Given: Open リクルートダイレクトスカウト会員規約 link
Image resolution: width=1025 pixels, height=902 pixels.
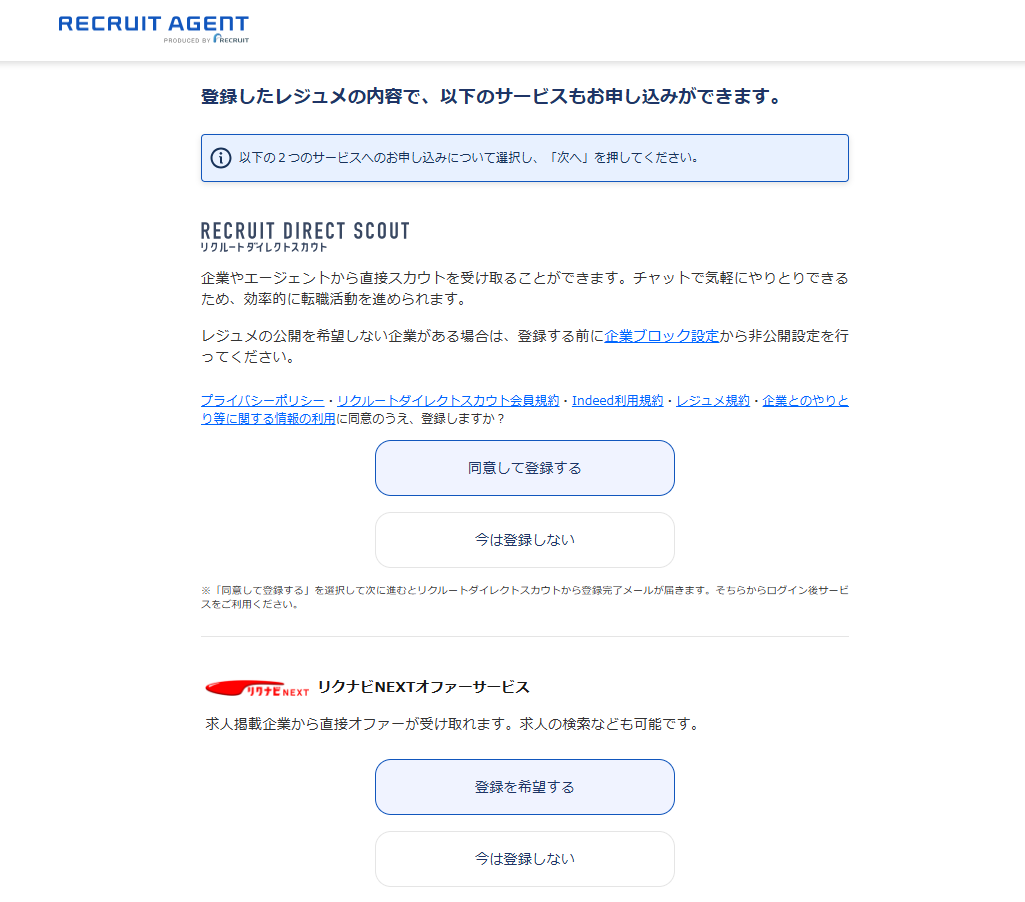Looking at the screenshot, I should (448, 401).
